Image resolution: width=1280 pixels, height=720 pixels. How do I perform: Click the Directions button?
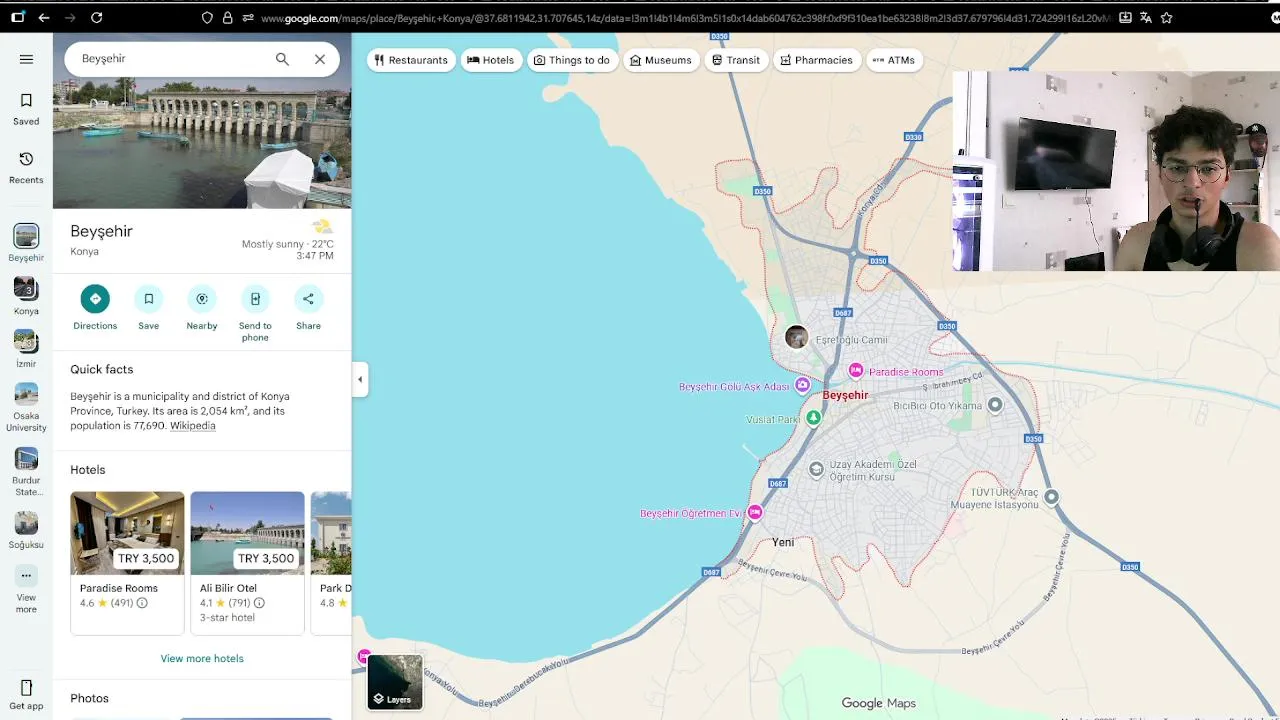[95, 298]
